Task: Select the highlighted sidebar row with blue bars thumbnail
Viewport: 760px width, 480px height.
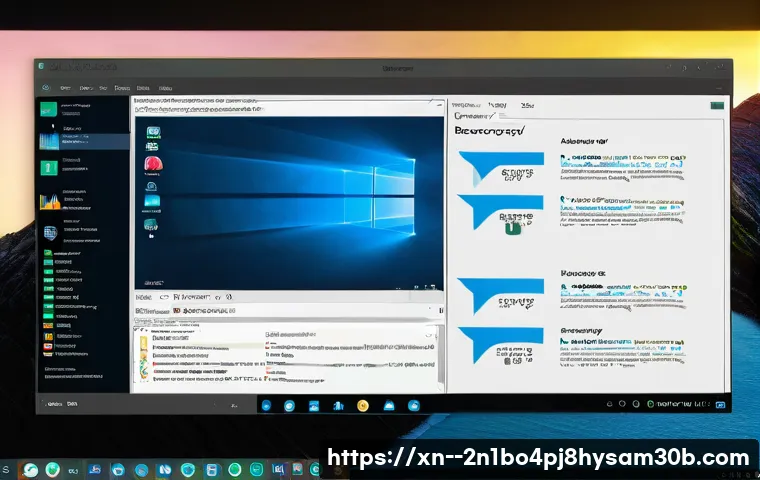Action: click(x=84, y=141)
